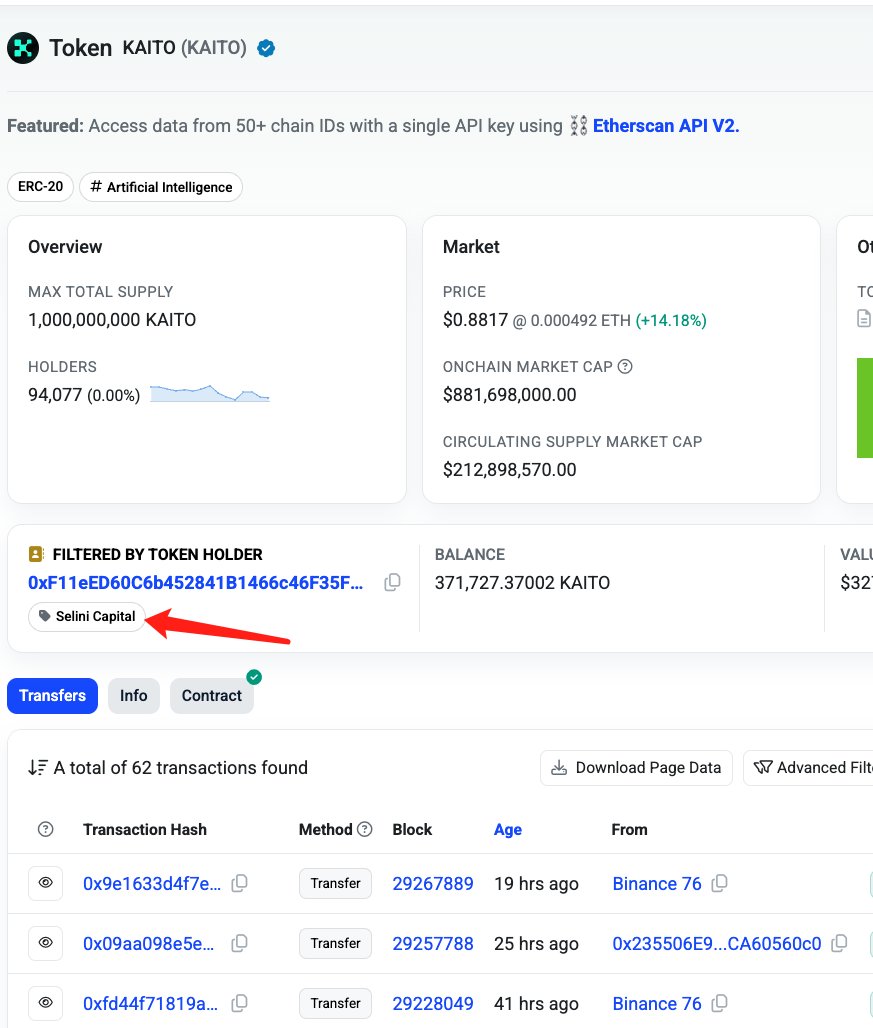
Task: Click the address book icon beside Filtered By Token Holder
Action: tap(36, 554)
